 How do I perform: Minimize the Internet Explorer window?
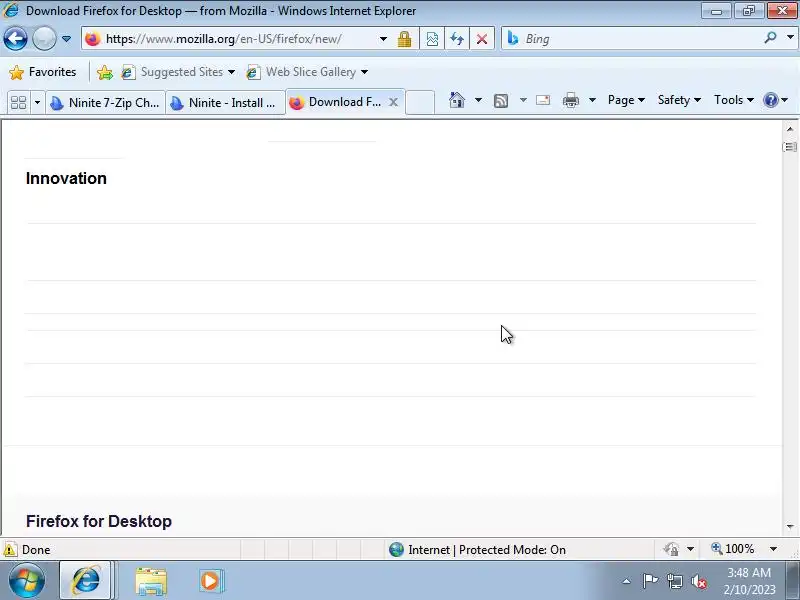[716, 11]
